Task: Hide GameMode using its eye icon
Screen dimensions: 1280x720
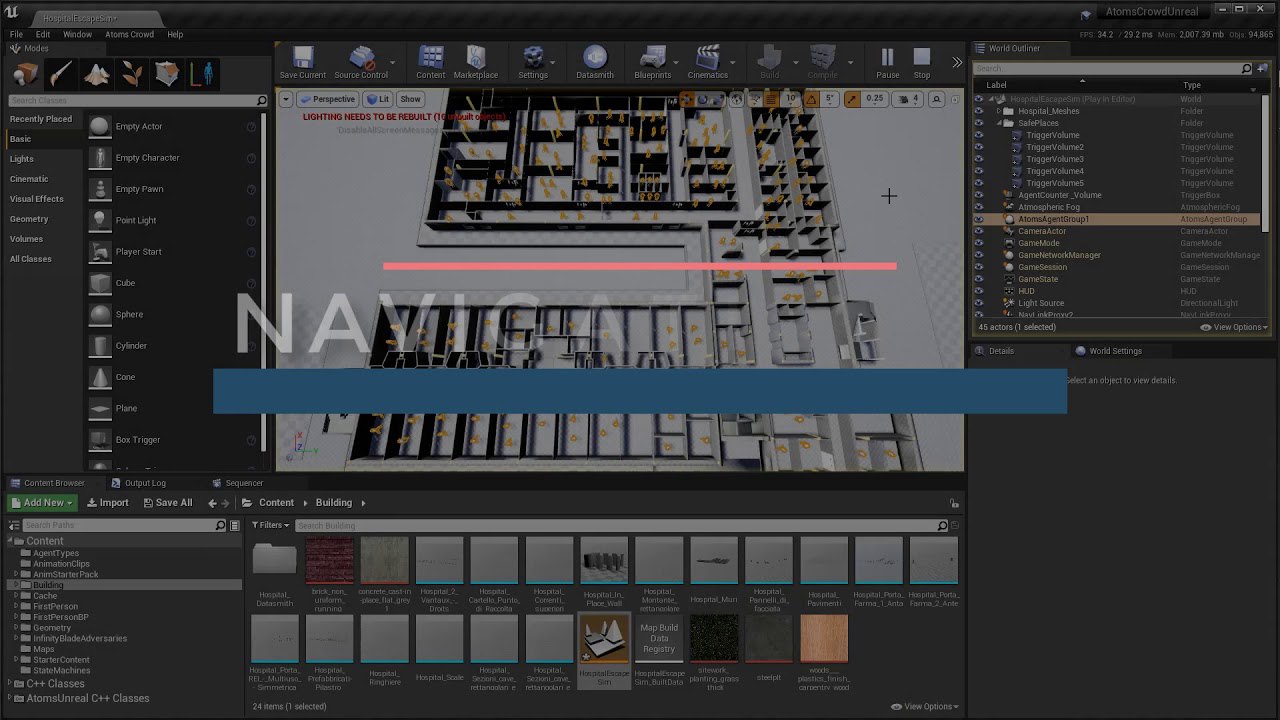Action: click(x=979, y=243)
